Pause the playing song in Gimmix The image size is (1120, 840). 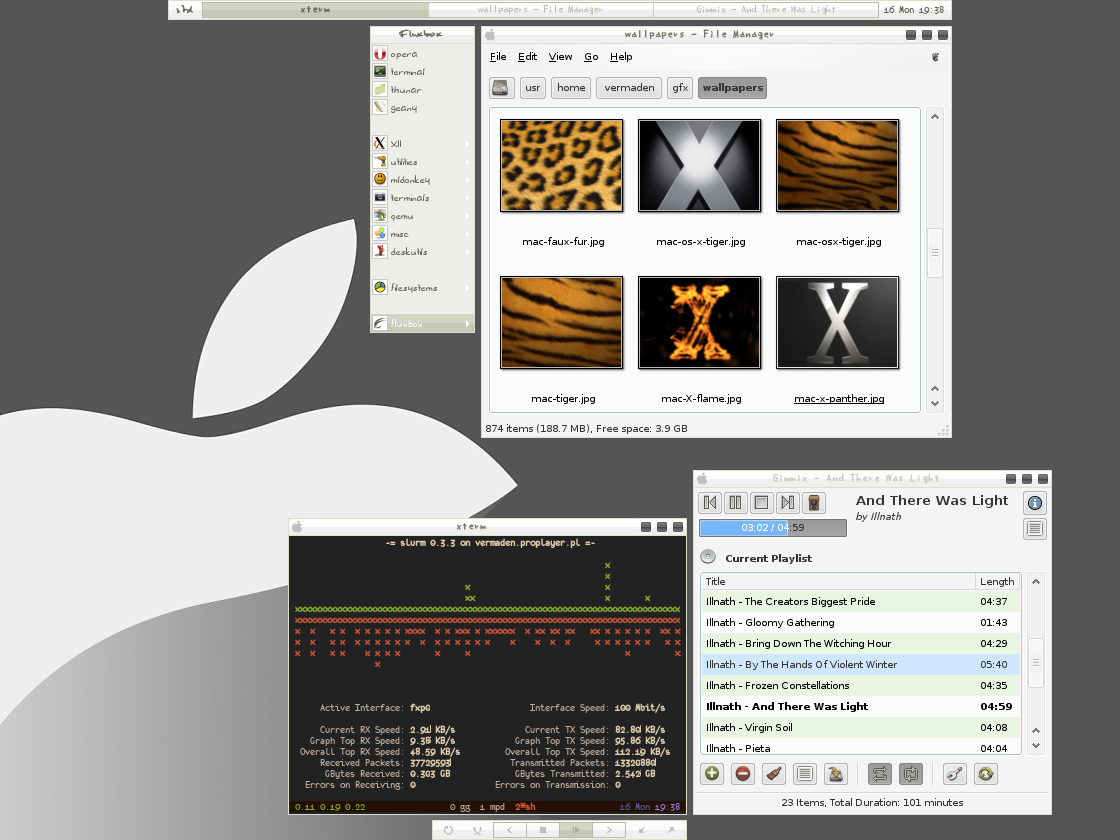point(735,503)
